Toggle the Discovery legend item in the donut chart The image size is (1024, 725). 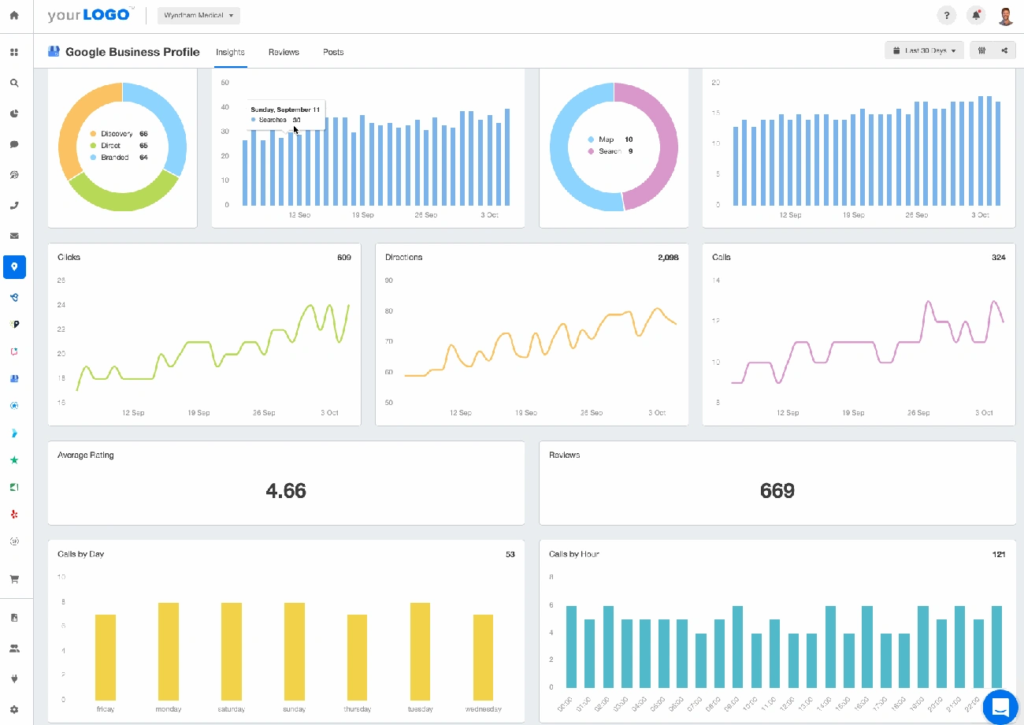[117, 133]
